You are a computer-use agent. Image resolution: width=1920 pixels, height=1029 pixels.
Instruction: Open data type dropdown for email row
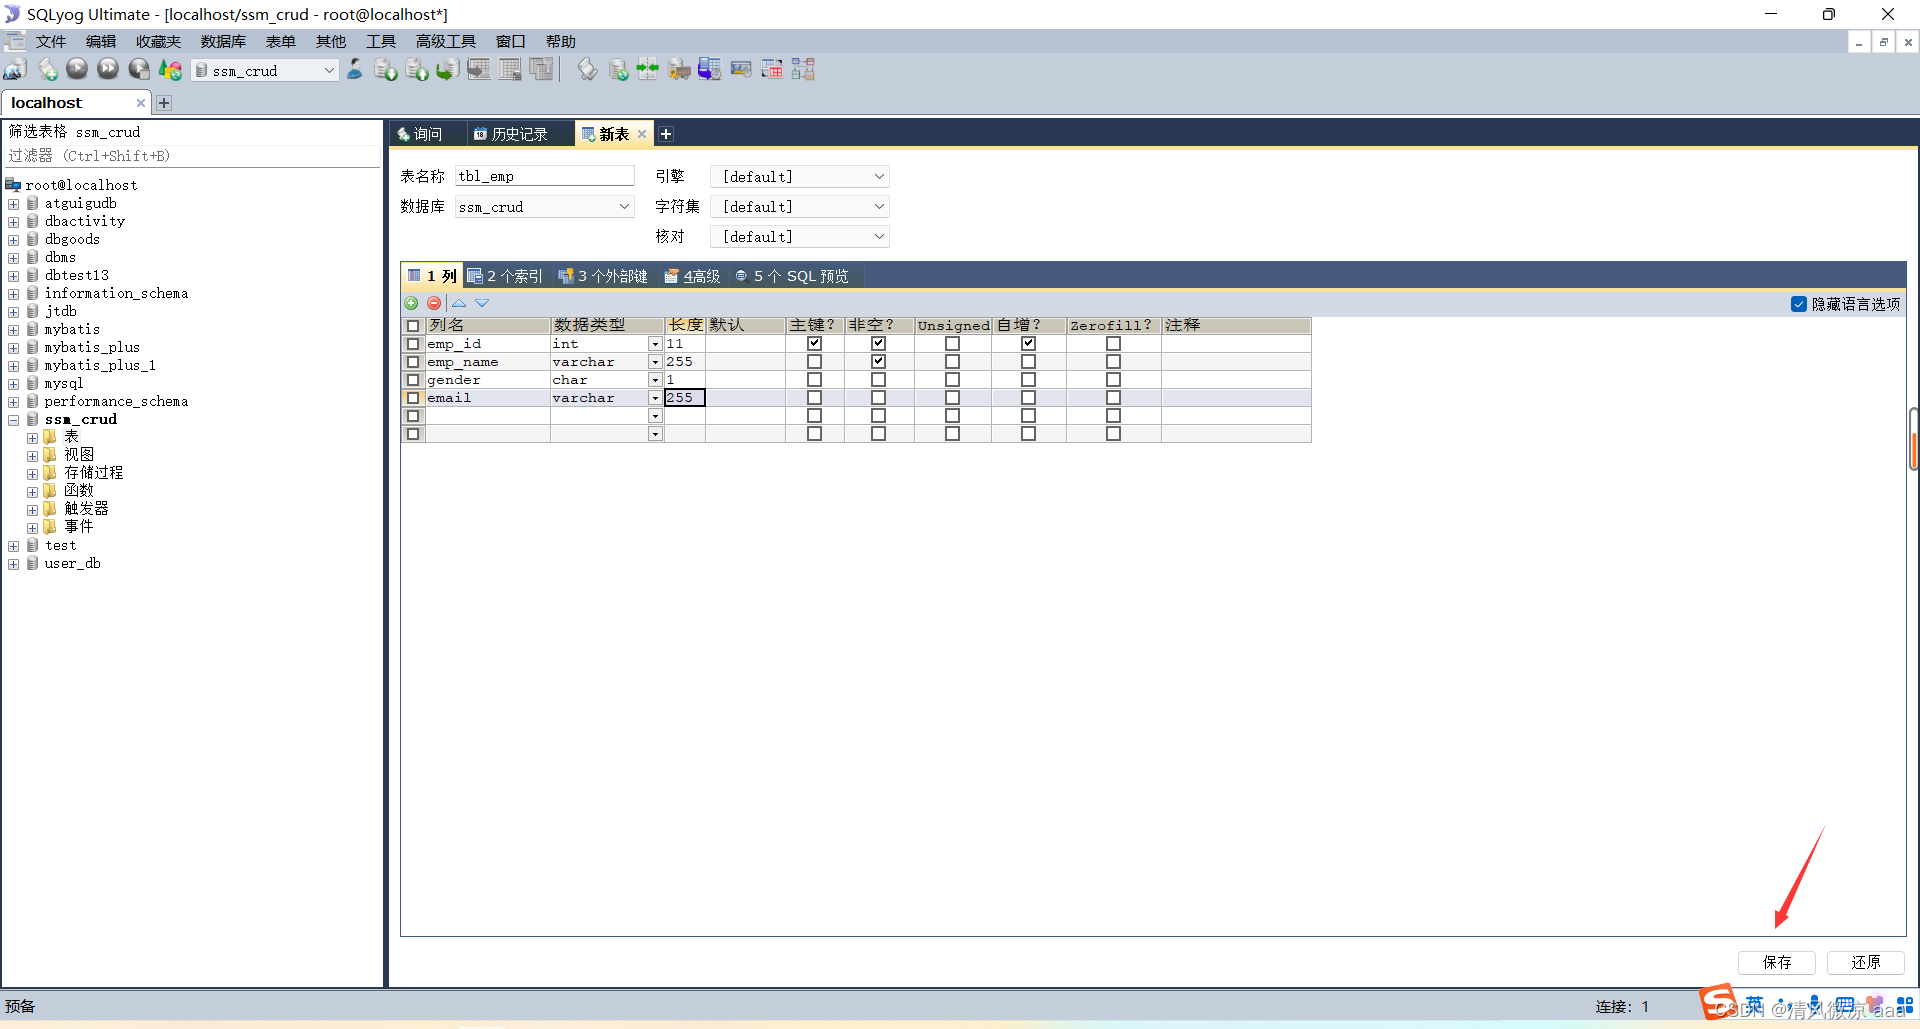point(655,398)
